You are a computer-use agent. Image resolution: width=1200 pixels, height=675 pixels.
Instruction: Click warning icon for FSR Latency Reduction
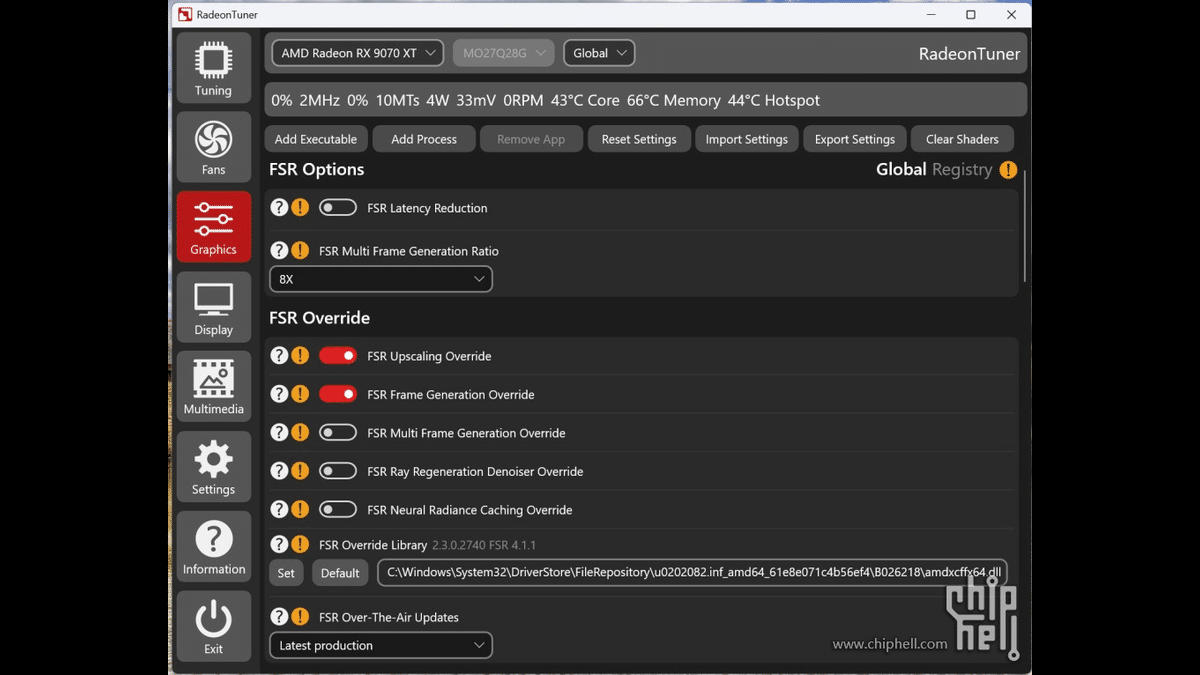[300, 207]
